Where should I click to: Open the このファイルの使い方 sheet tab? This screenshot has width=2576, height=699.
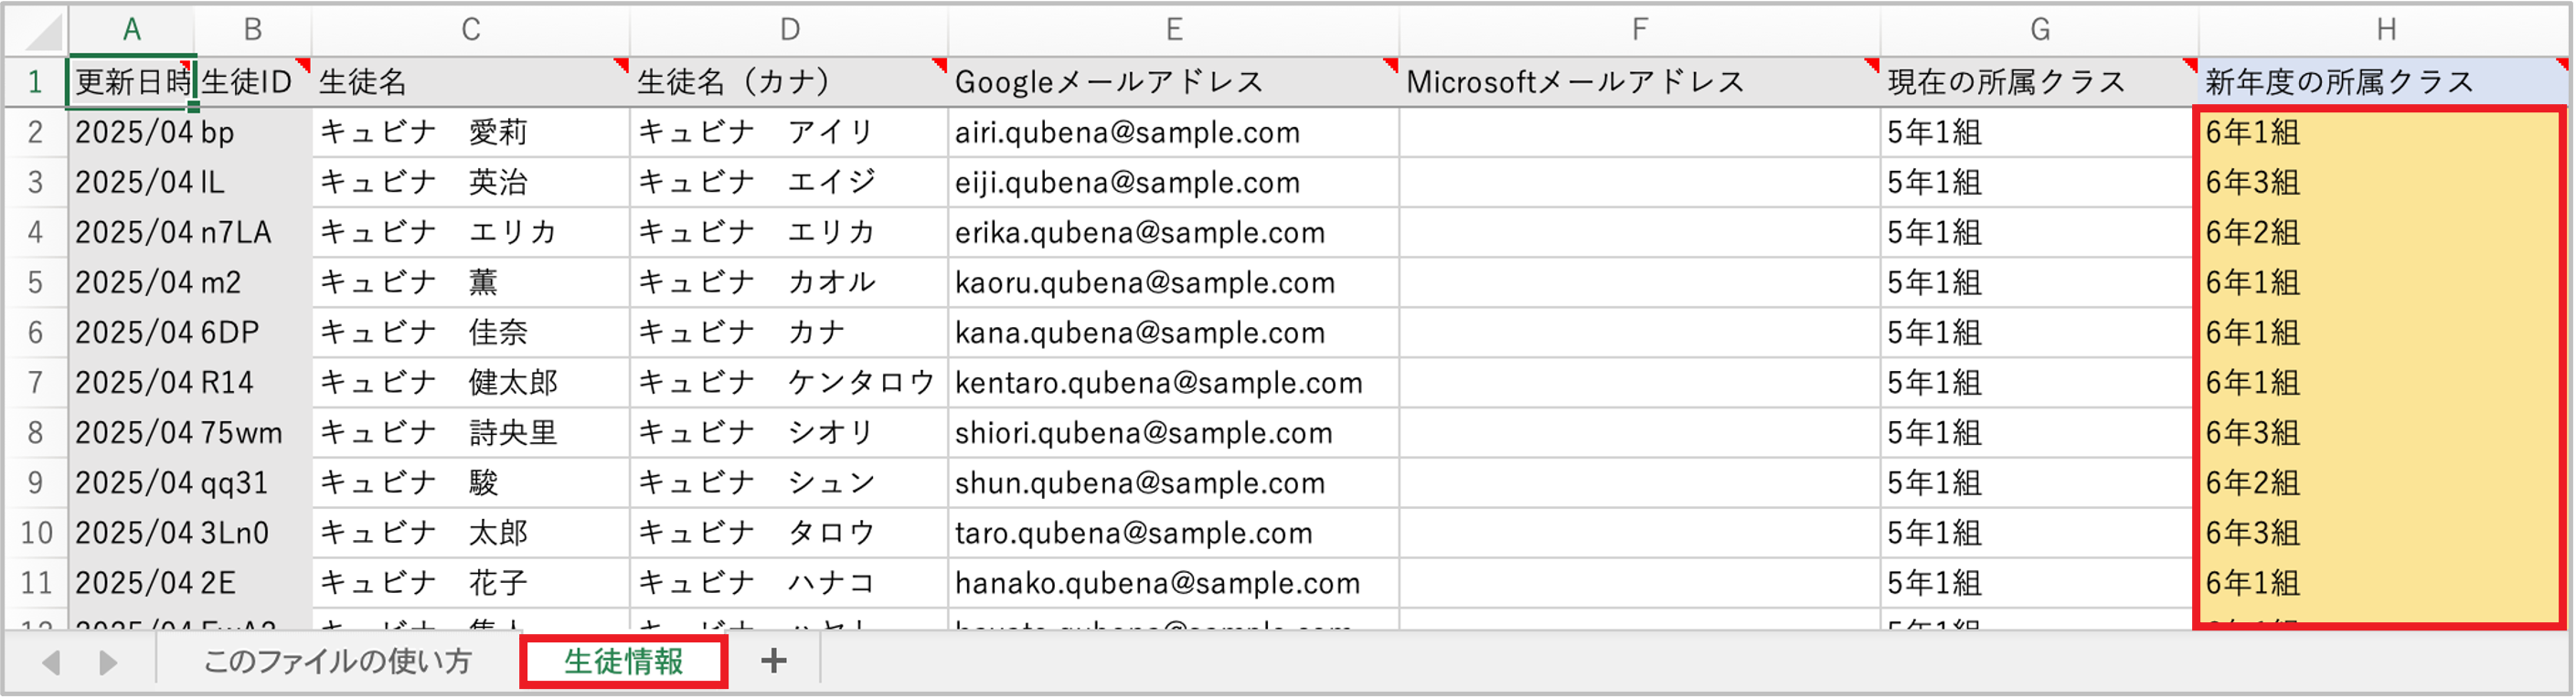337,661
